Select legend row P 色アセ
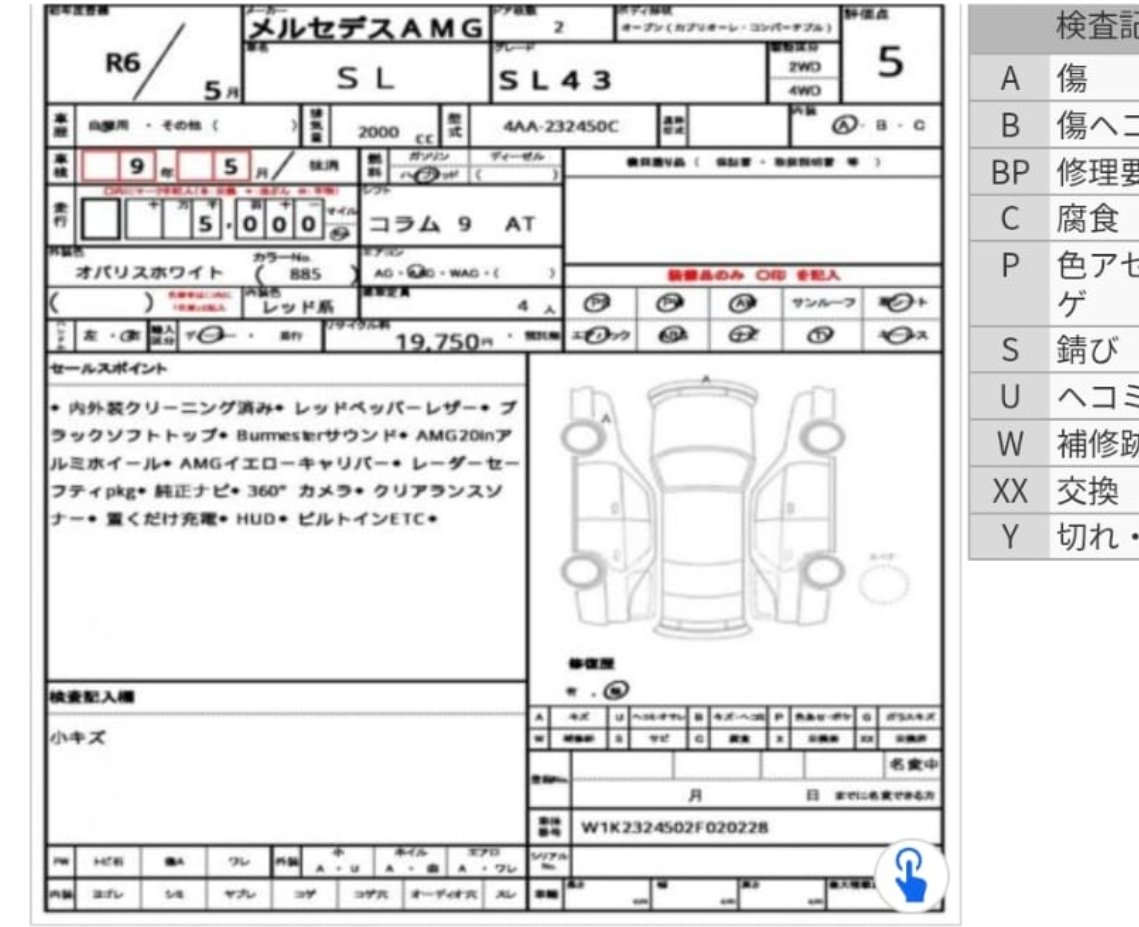This screenshot has height=927, width=1139. [x=1054, y=284]
